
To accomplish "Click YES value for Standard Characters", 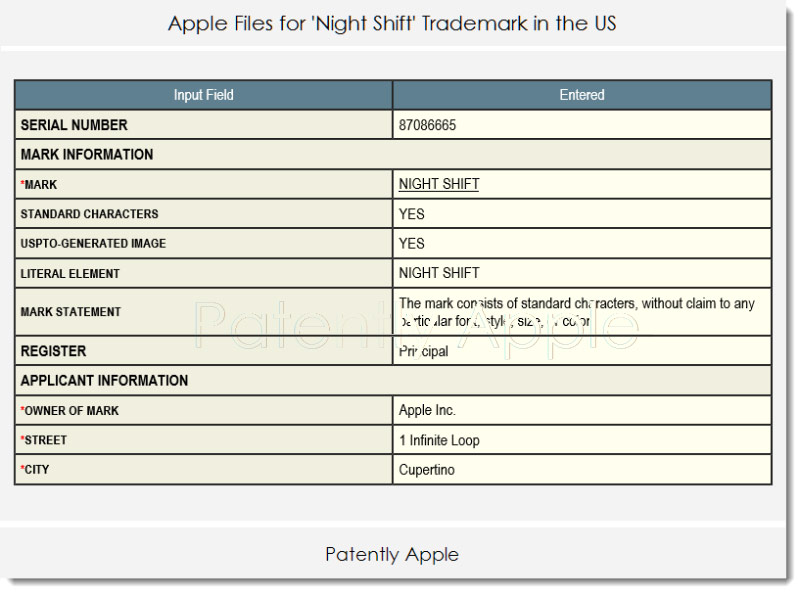I will coord(411,214).
